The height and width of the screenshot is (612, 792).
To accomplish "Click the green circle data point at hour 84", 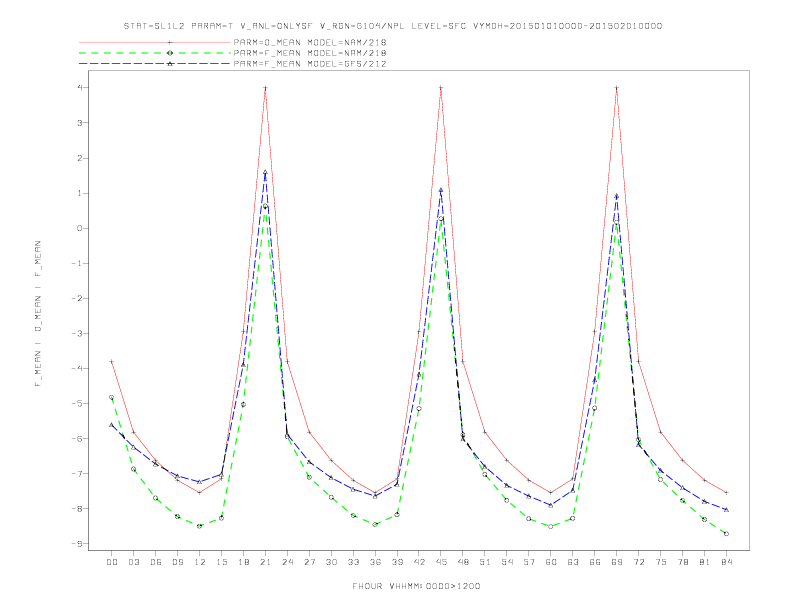I will click(727, 534).
